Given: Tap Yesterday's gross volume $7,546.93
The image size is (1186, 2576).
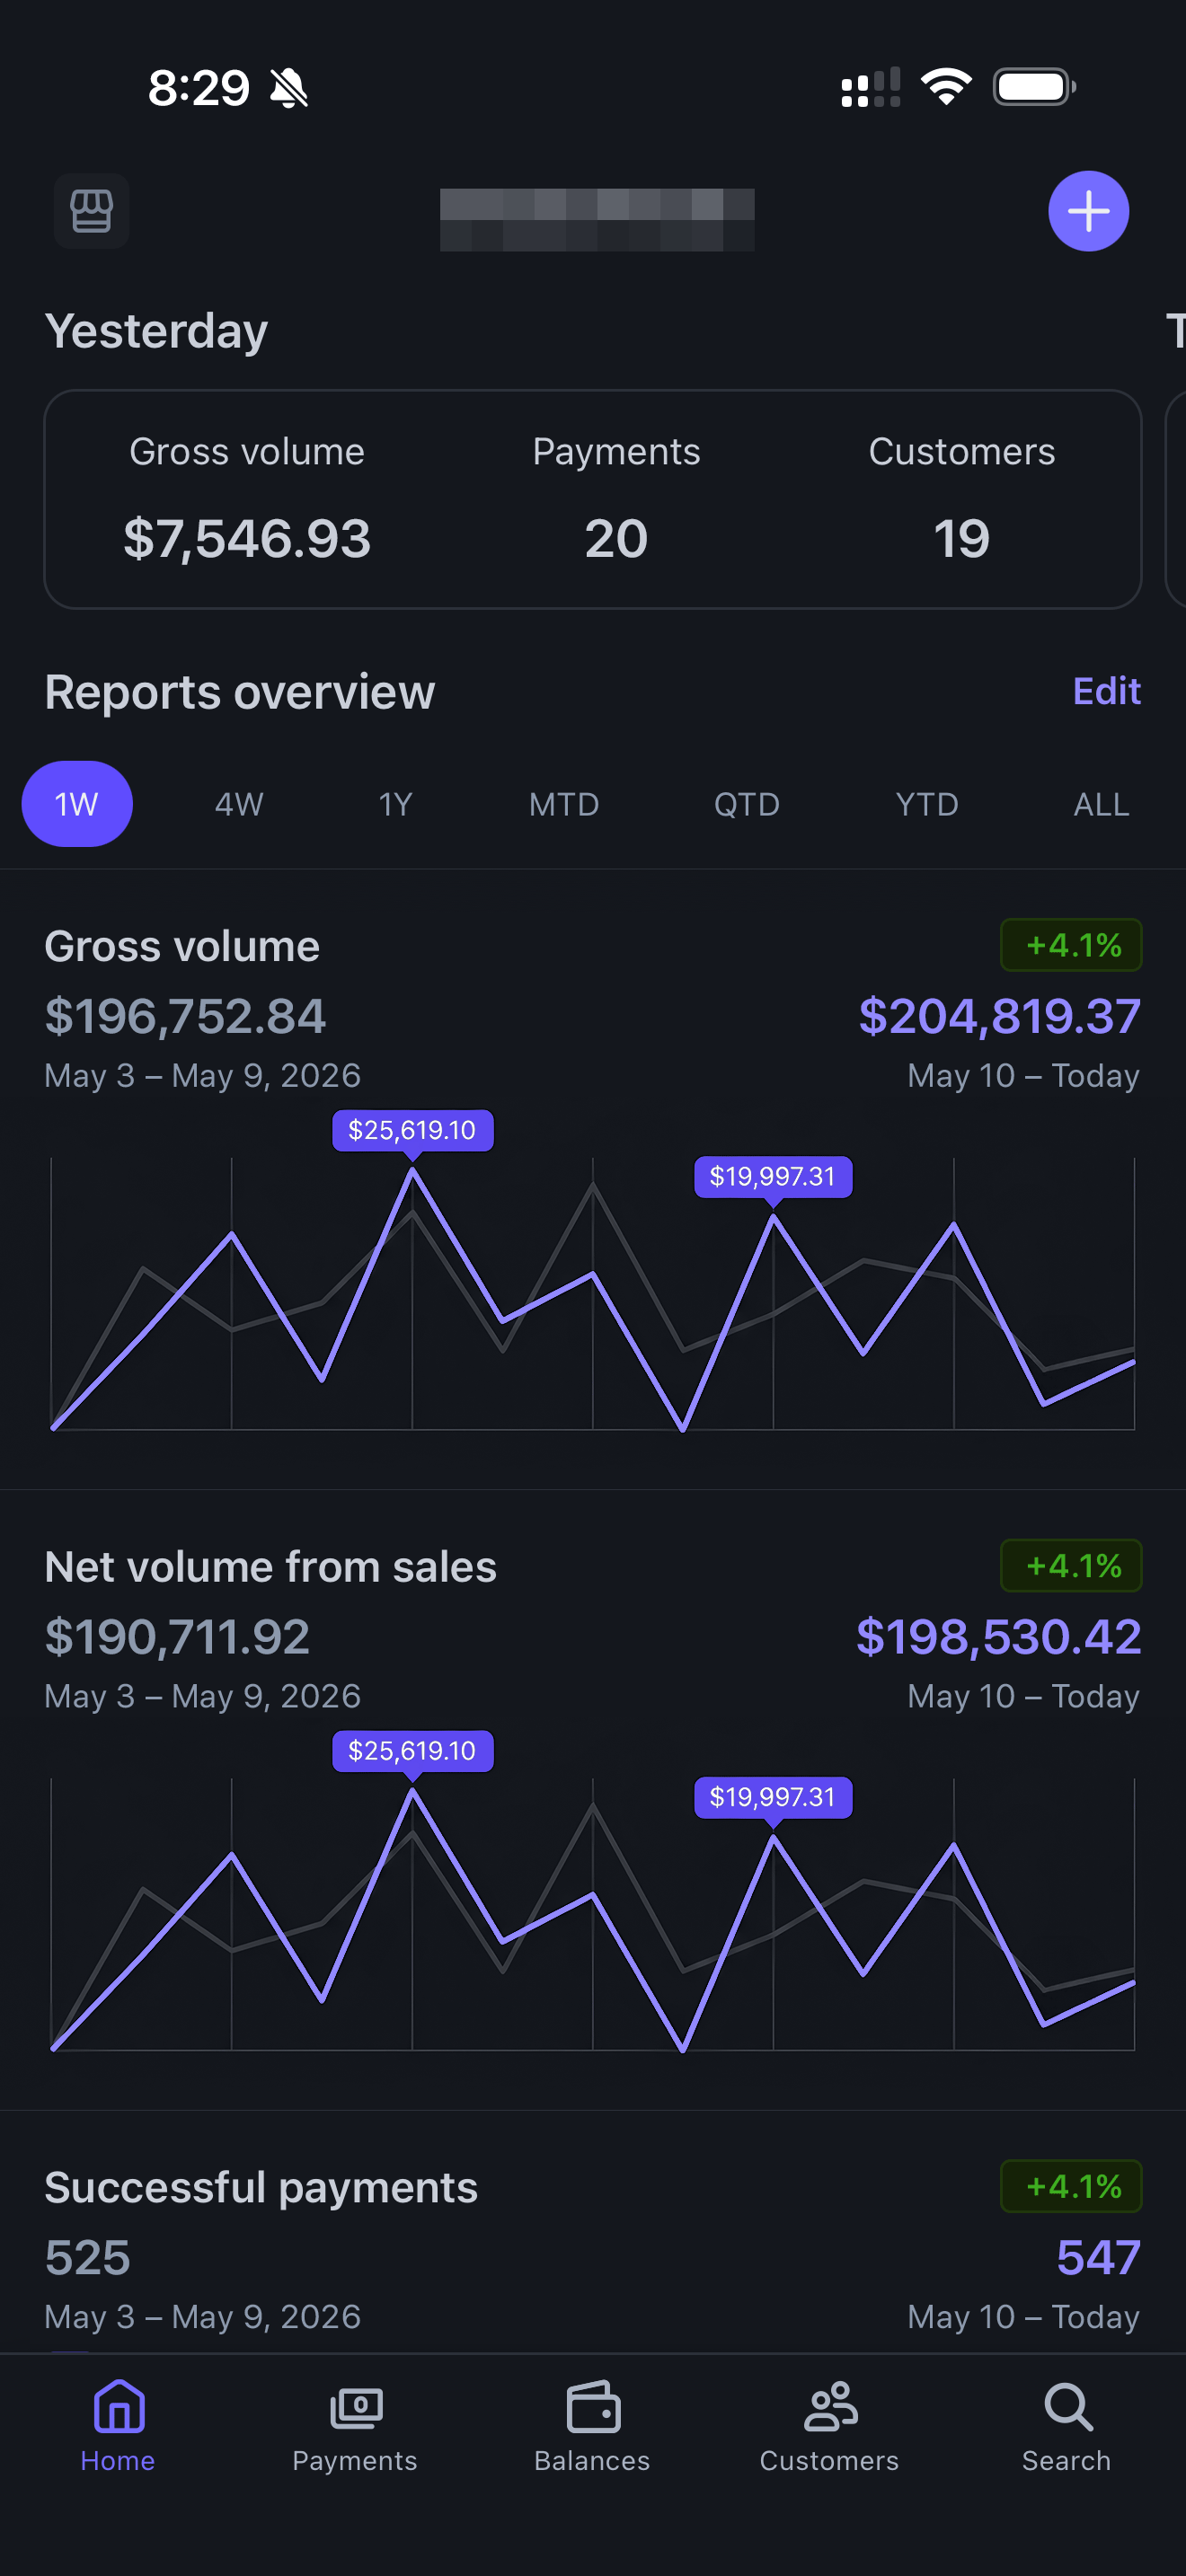Looking at the screenshot, I should 247,539.
